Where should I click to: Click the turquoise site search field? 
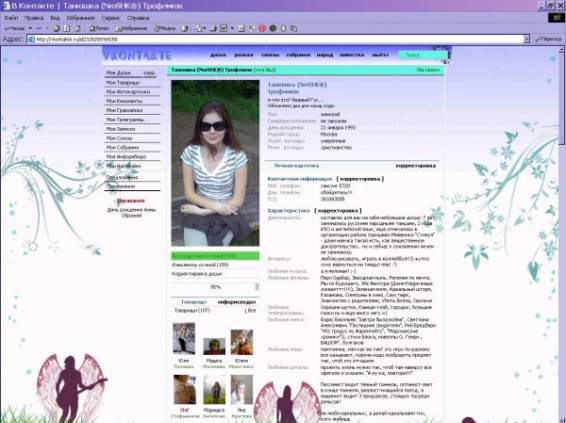[423, 55]
